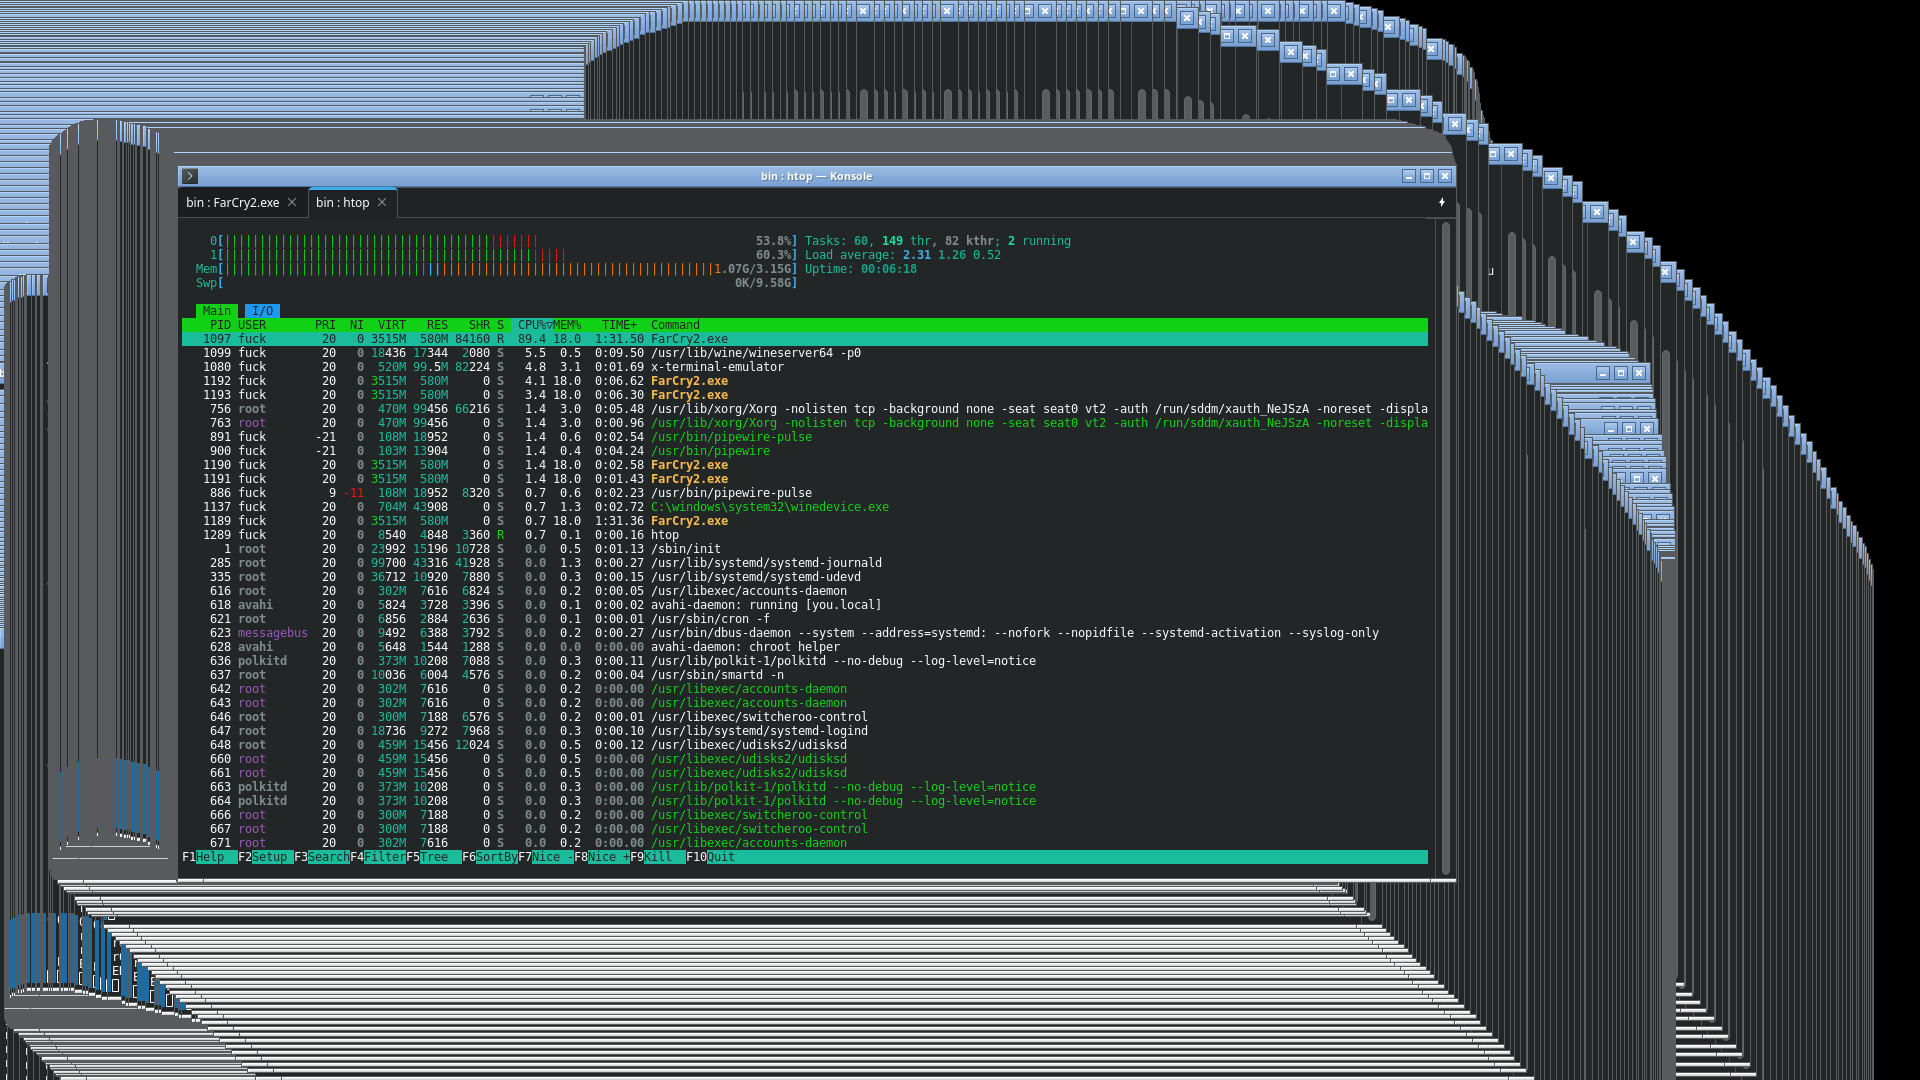The height and width of the screenshot is (1080, 1920).
Task: Sort processes by the PRI column
Action: pyautogui.click(x=325, y=325)
